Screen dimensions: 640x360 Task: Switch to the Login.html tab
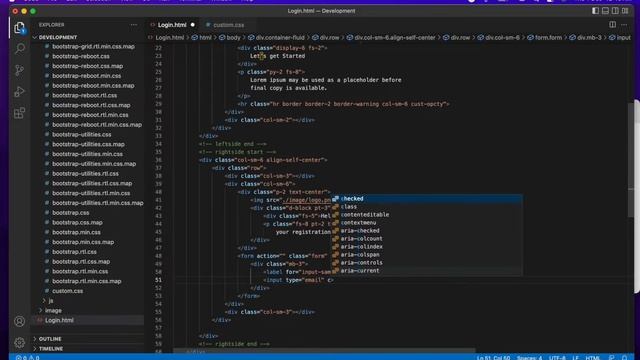172,25
